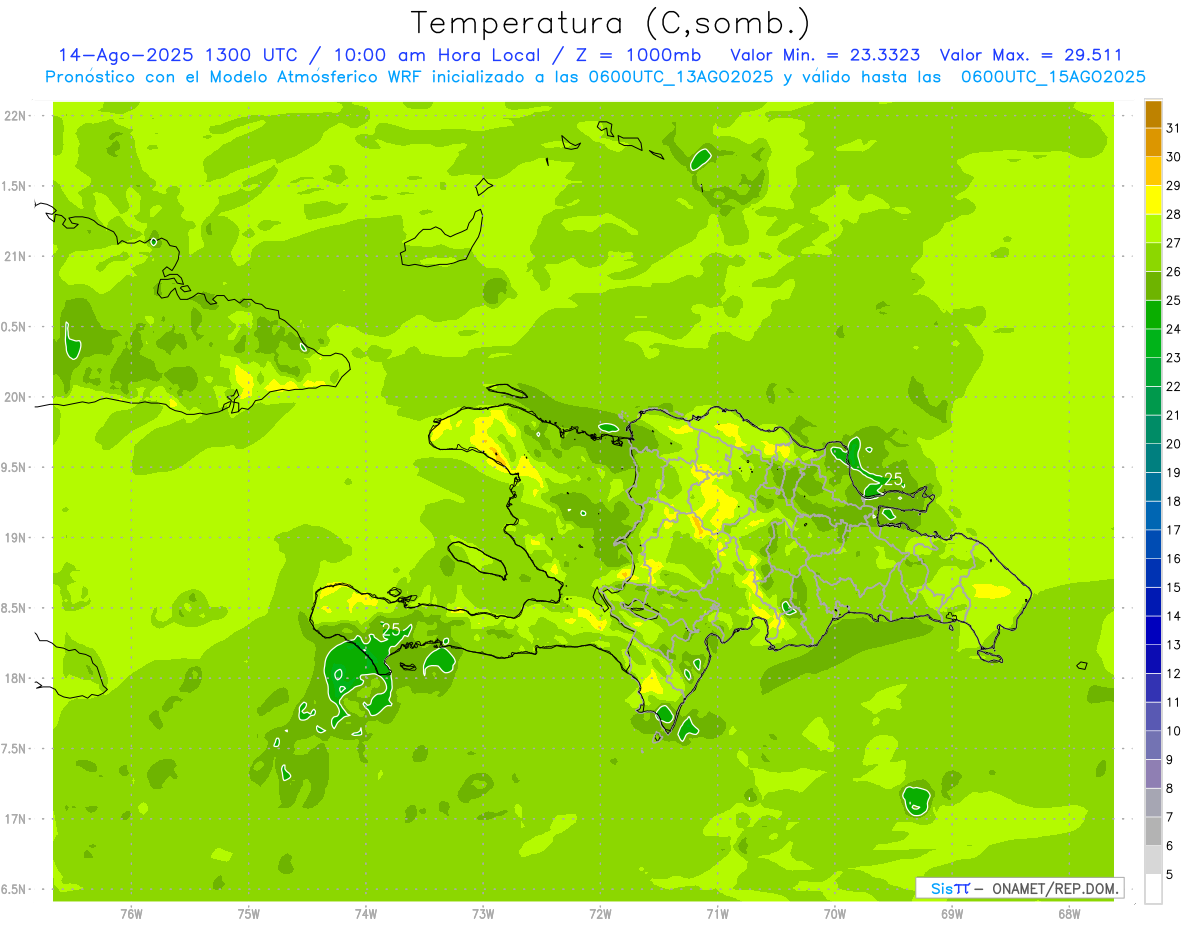The width and height of the screenshot is (1200, 927).
Task: Click the 22N latitude axis label
Action: click(16, 116)
